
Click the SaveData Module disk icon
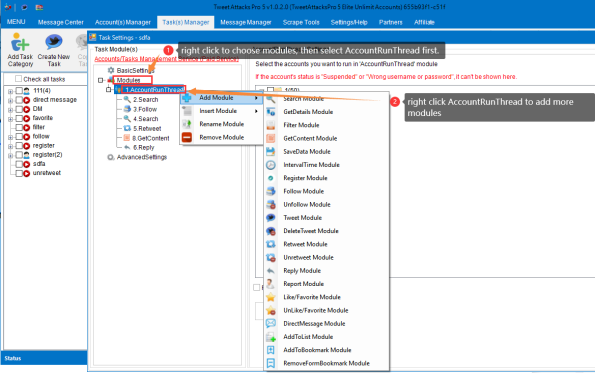tap(271, 151)
